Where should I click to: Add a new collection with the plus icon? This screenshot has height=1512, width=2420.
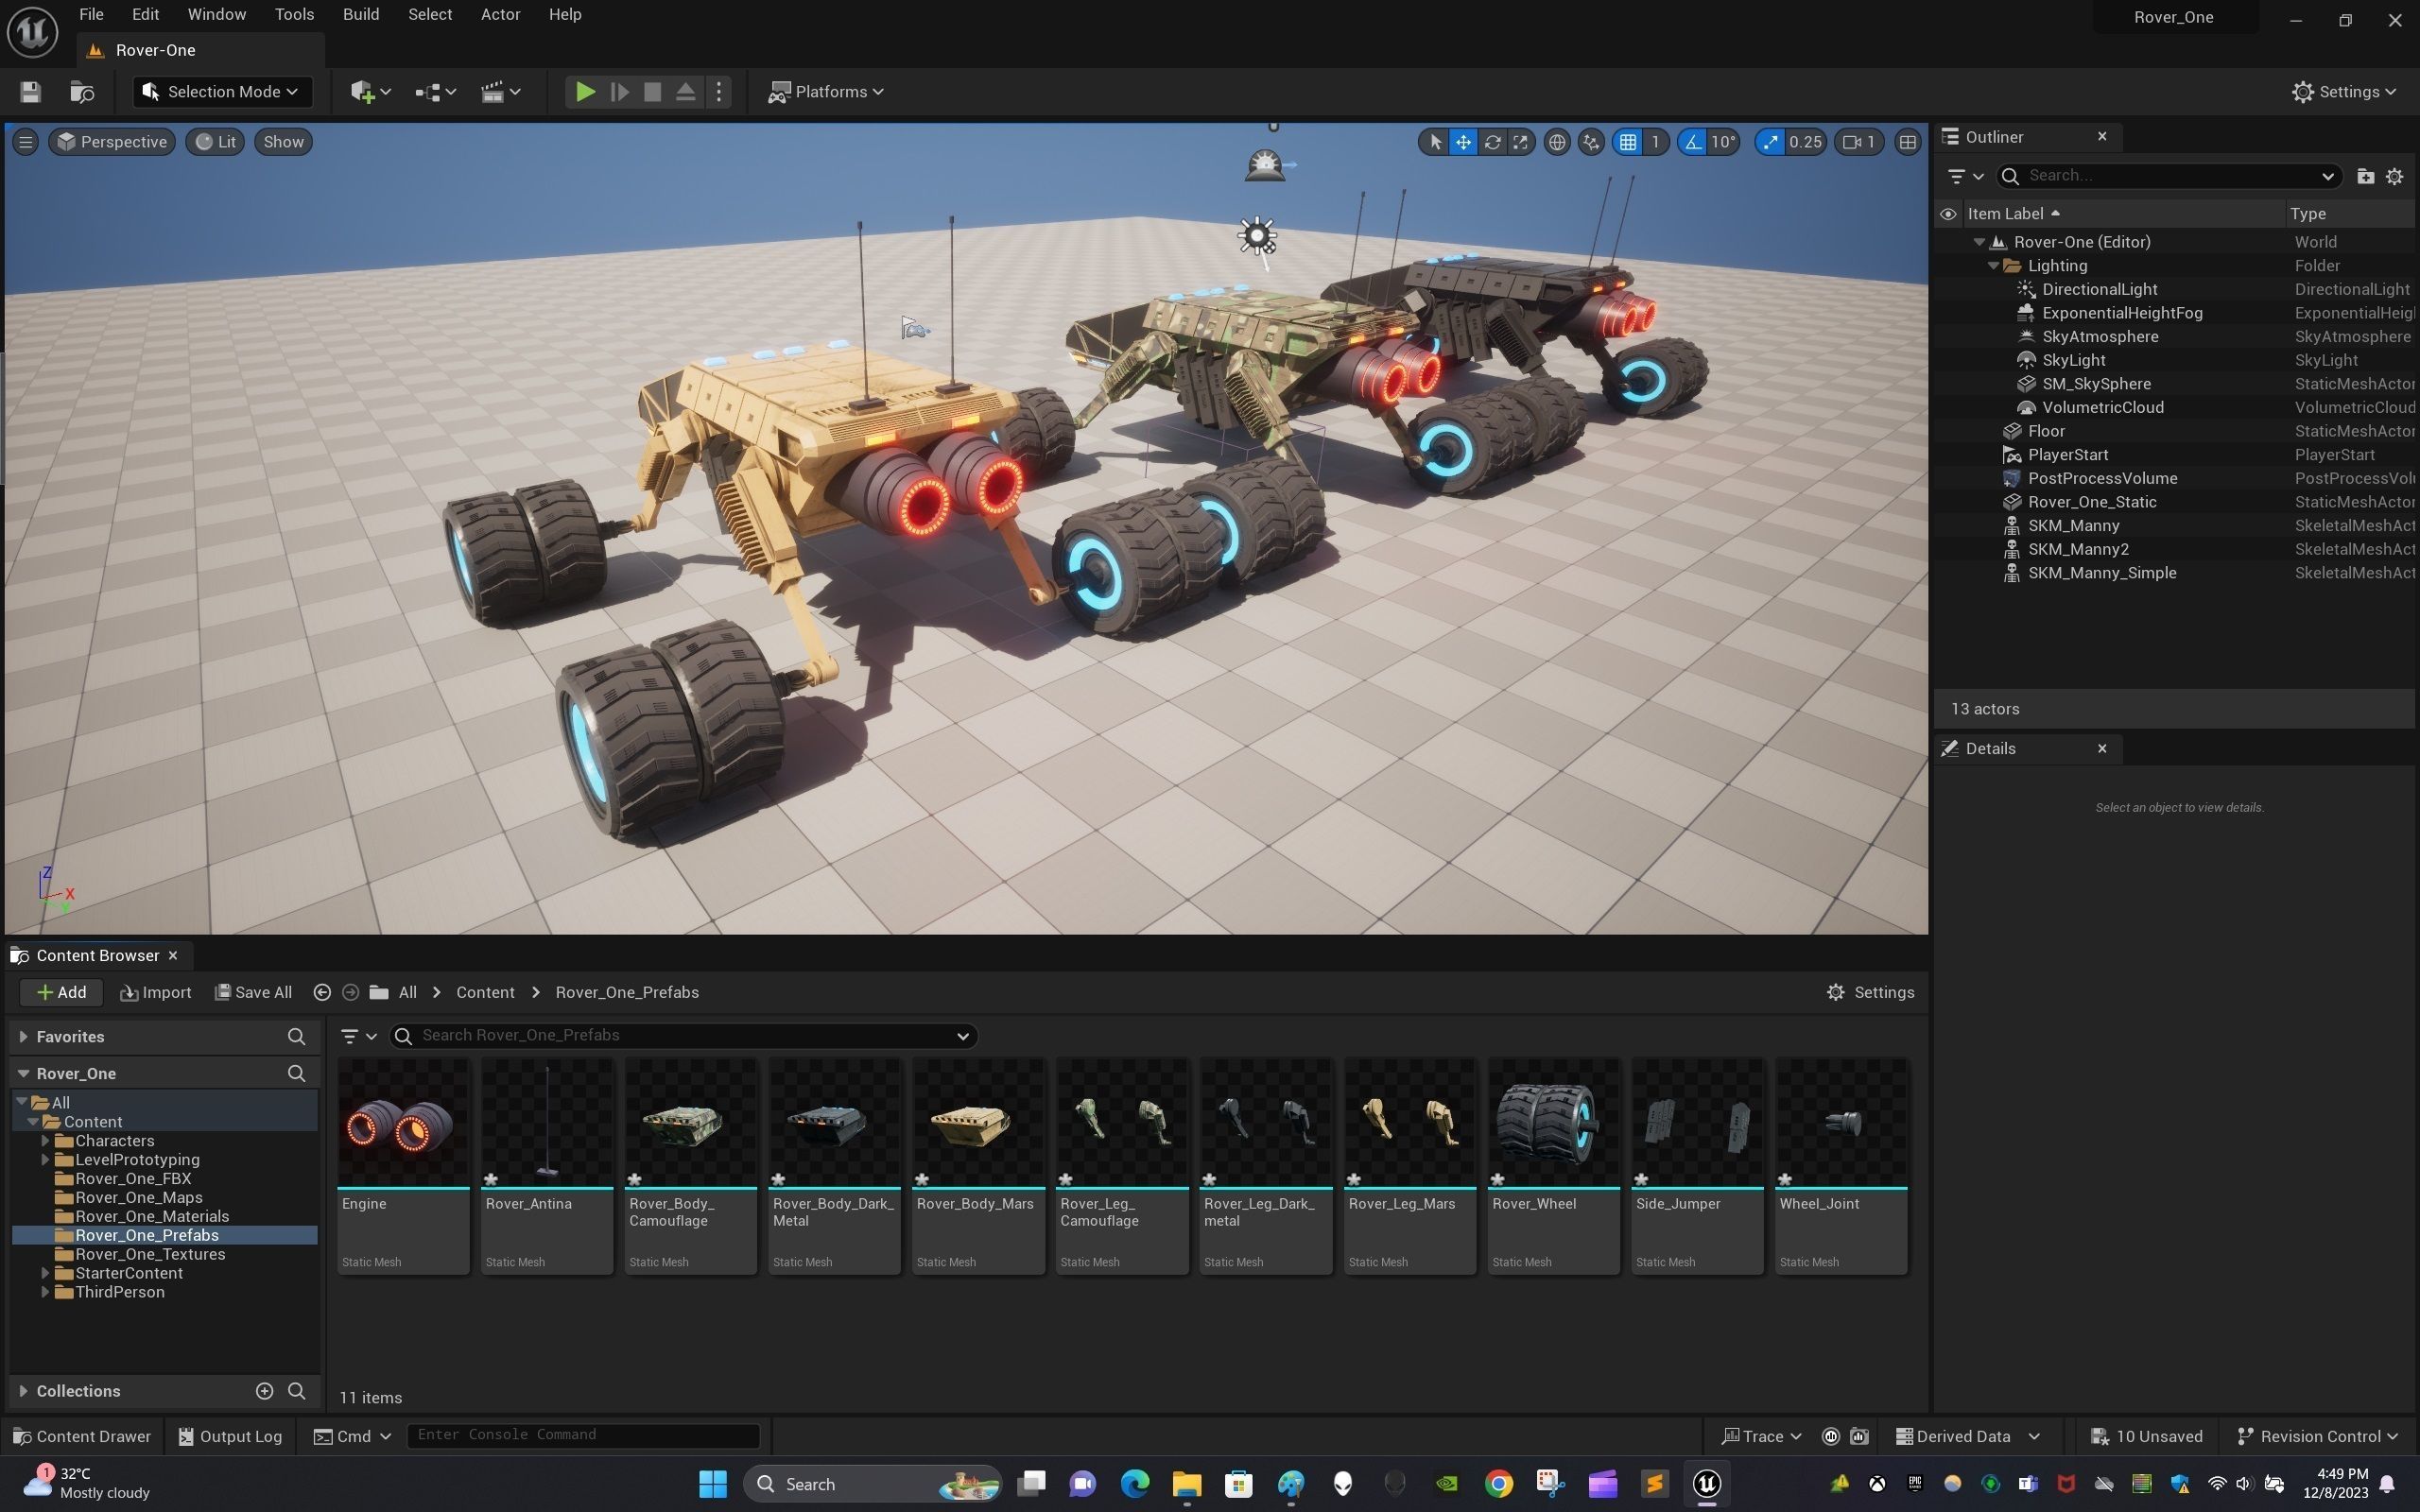(x=264, y=1391)
